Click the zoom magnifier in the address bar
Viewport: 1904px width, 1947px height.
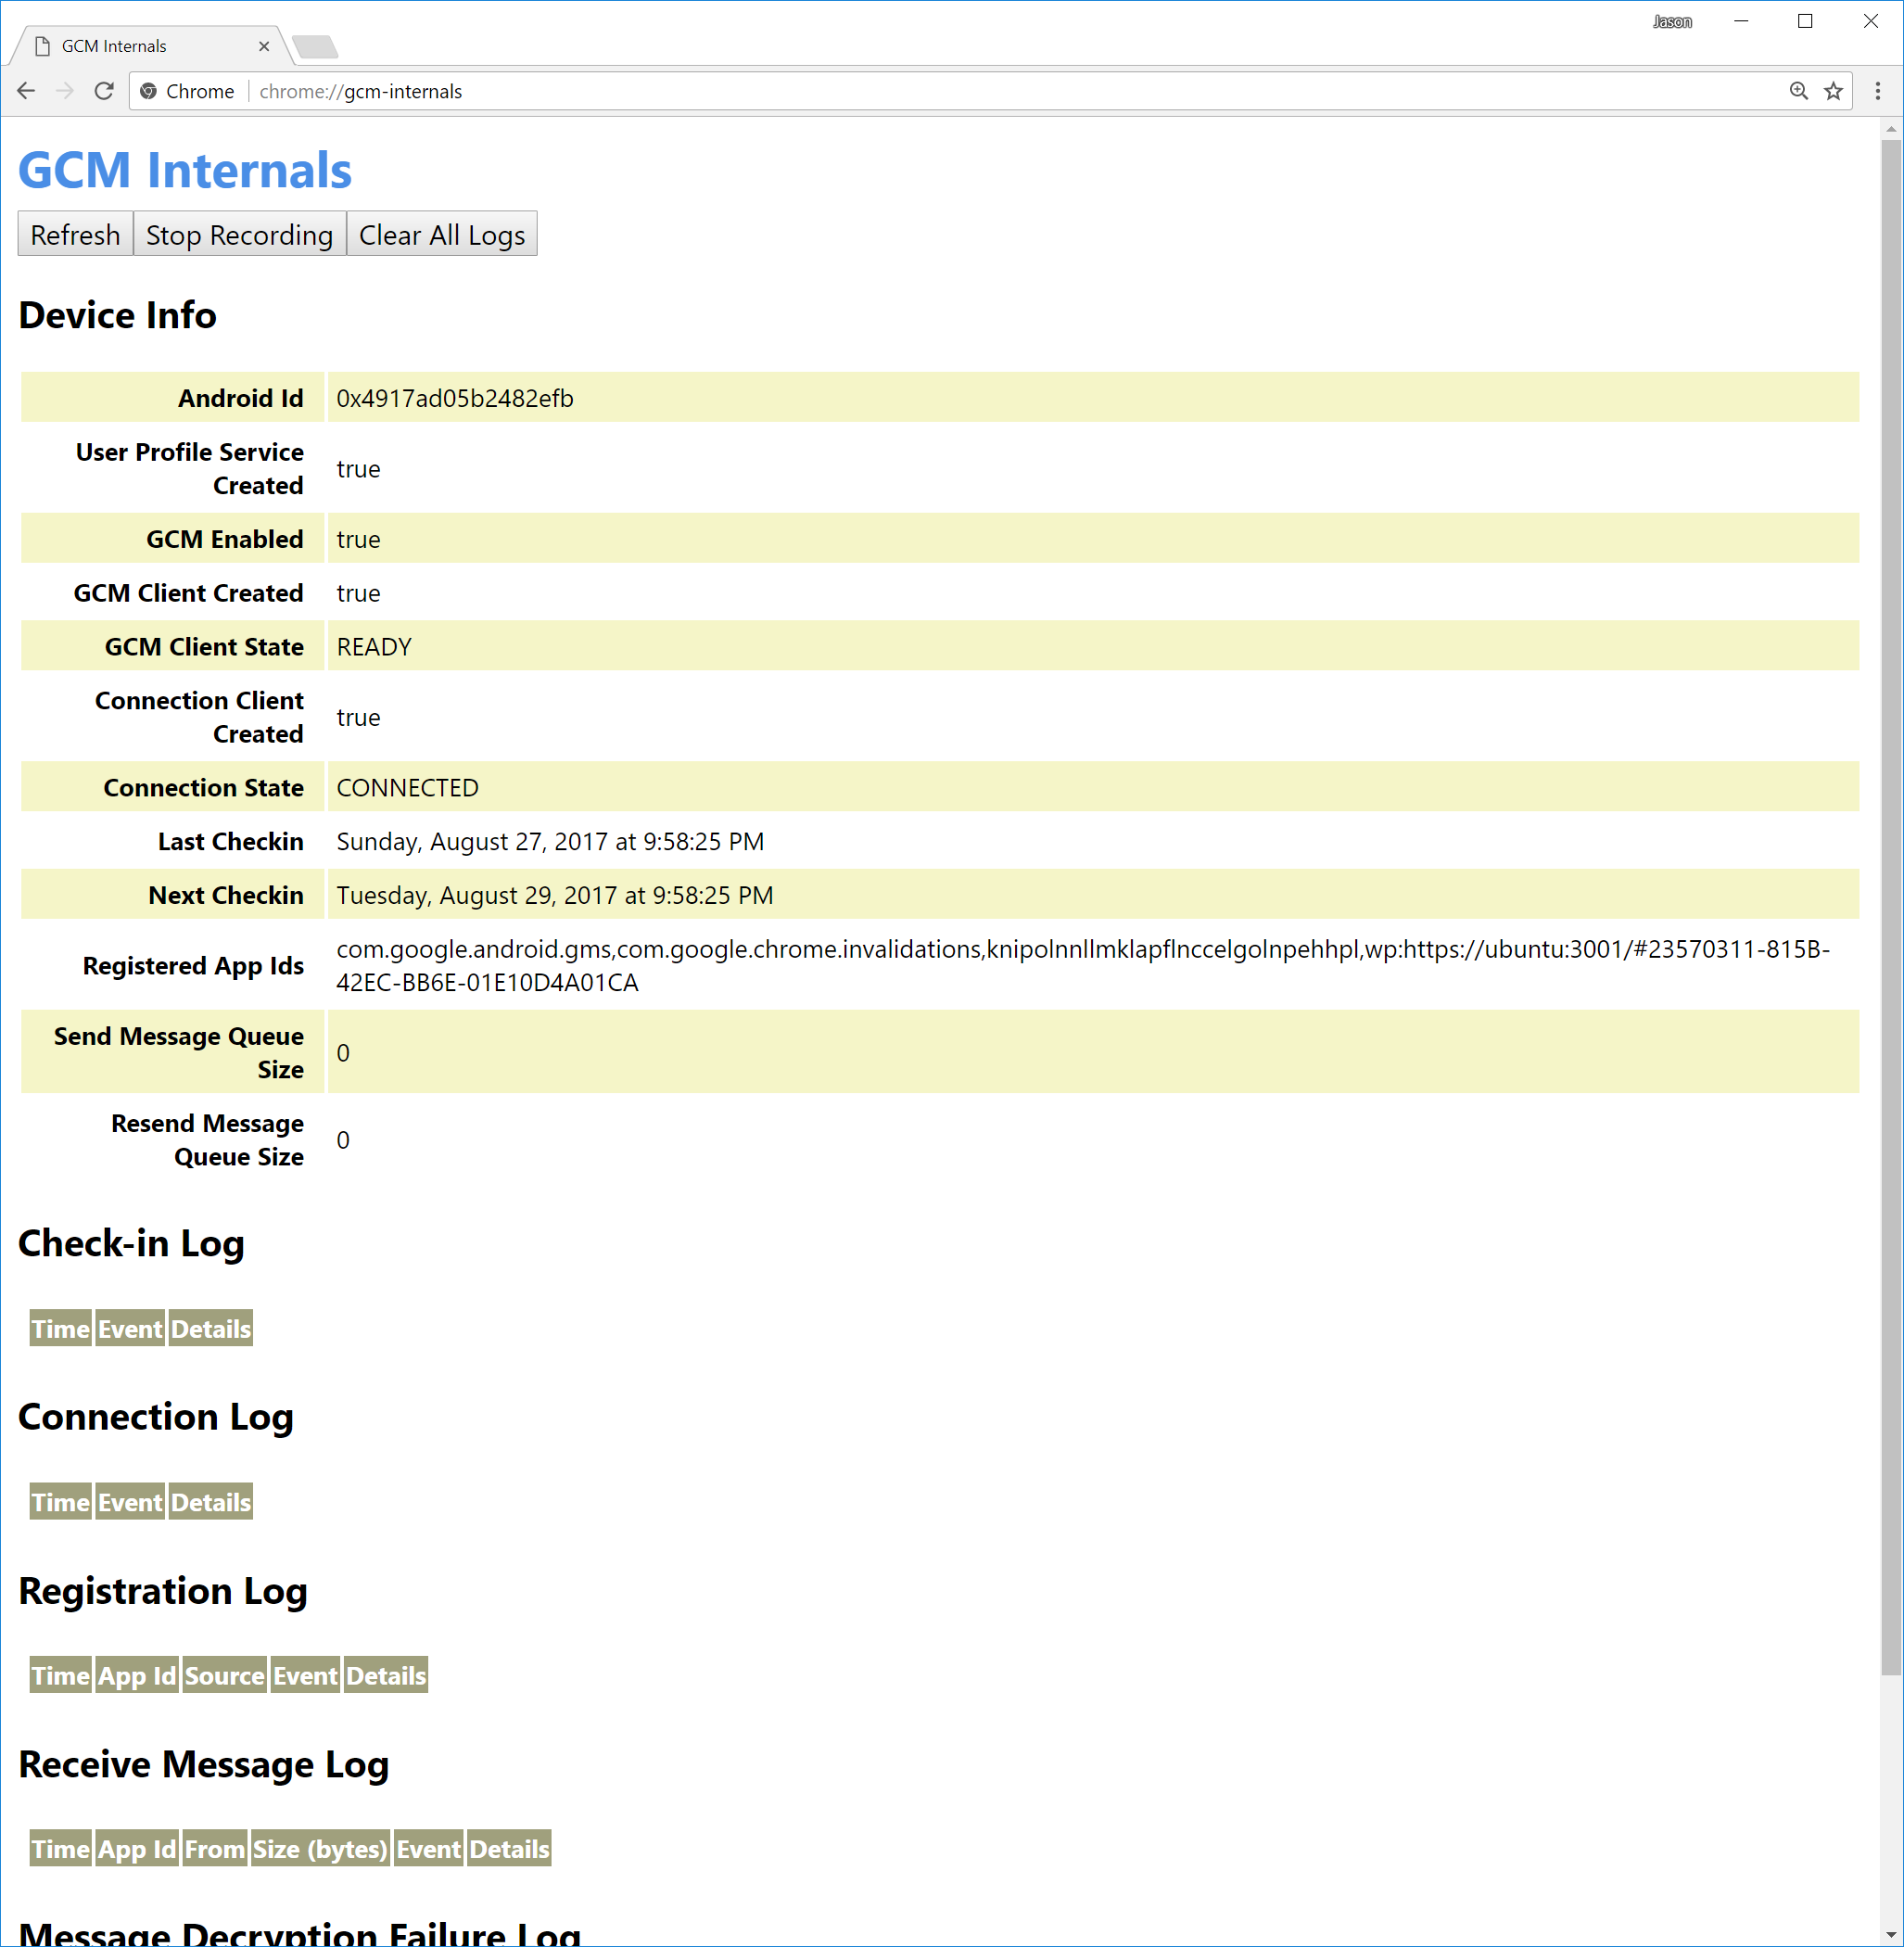coord(1799,91)
